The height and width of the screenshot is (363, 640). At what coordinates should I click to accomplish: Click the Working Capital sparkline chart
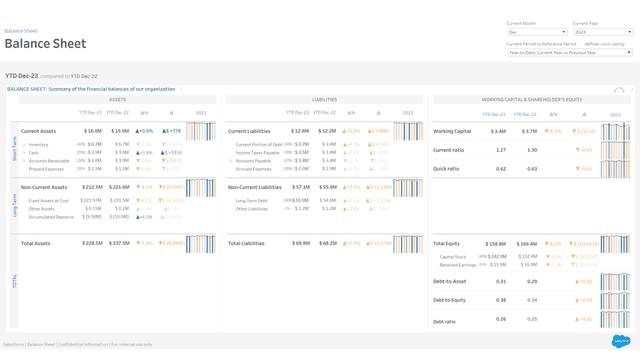(616, 131)
